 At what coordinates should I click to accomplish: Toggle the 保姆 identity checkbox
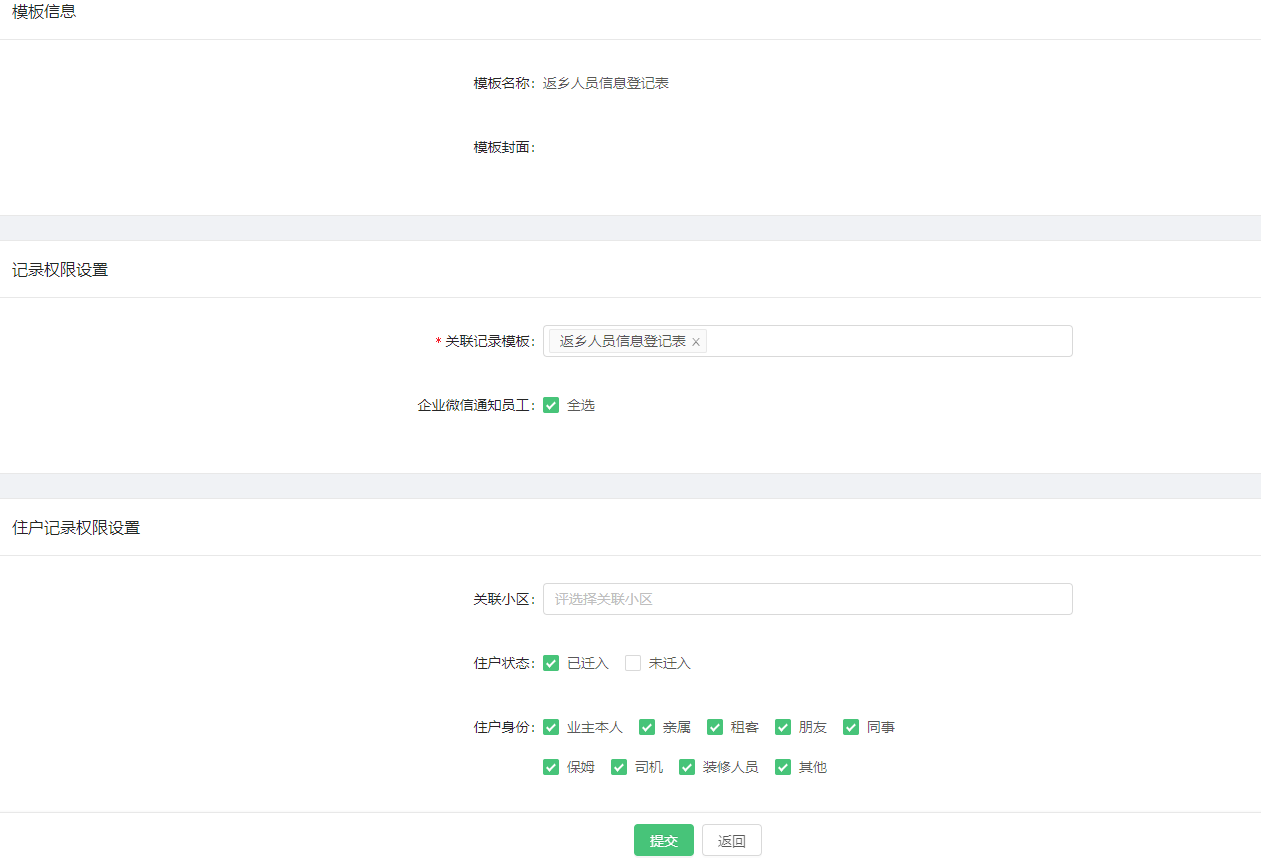pos(551,767)
